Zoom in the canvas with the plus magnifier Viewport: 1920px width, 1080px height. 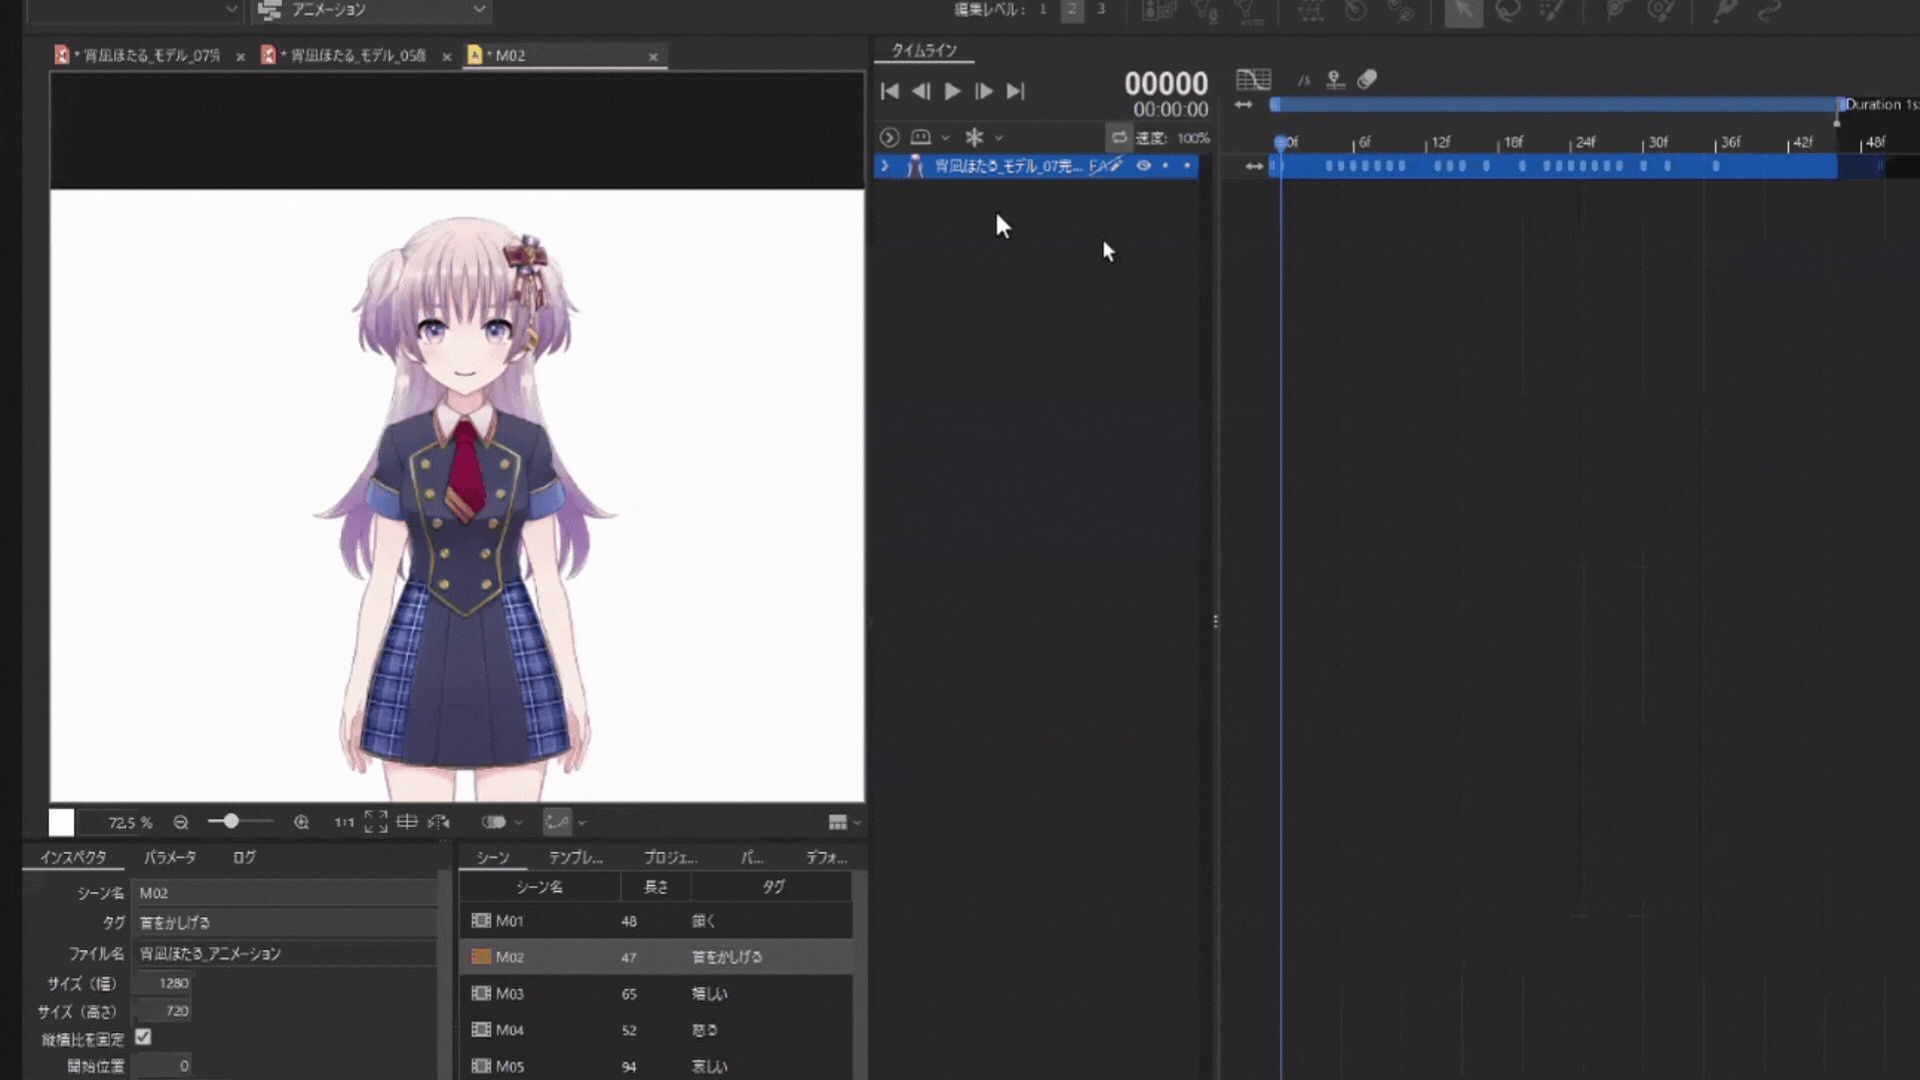301,822
